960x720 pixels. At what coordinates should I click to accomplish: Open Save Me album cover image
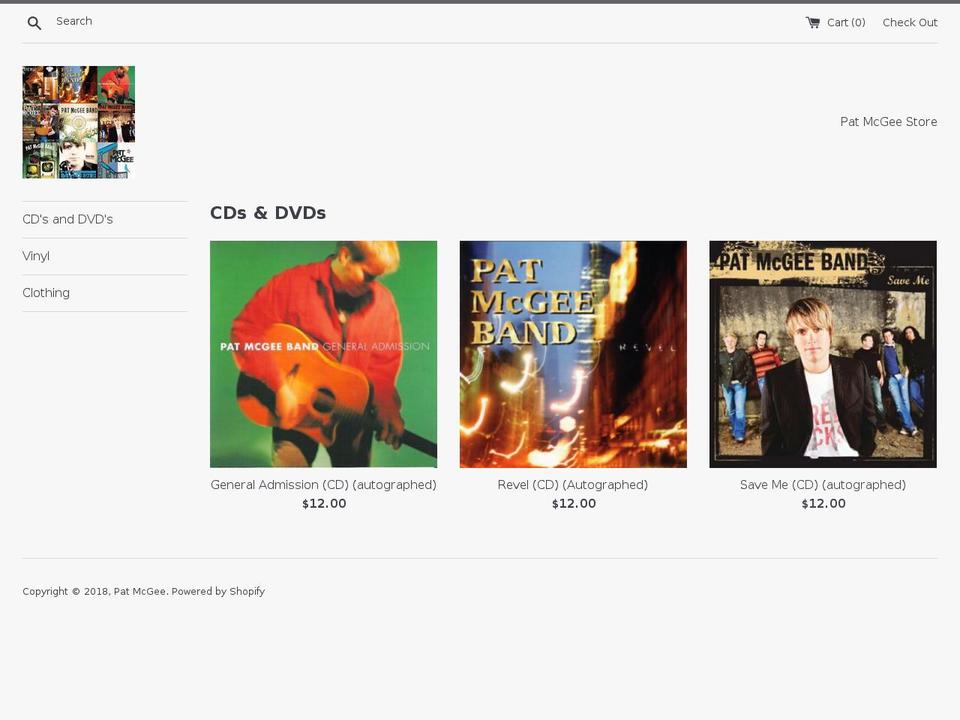click(x=823, y=354)
